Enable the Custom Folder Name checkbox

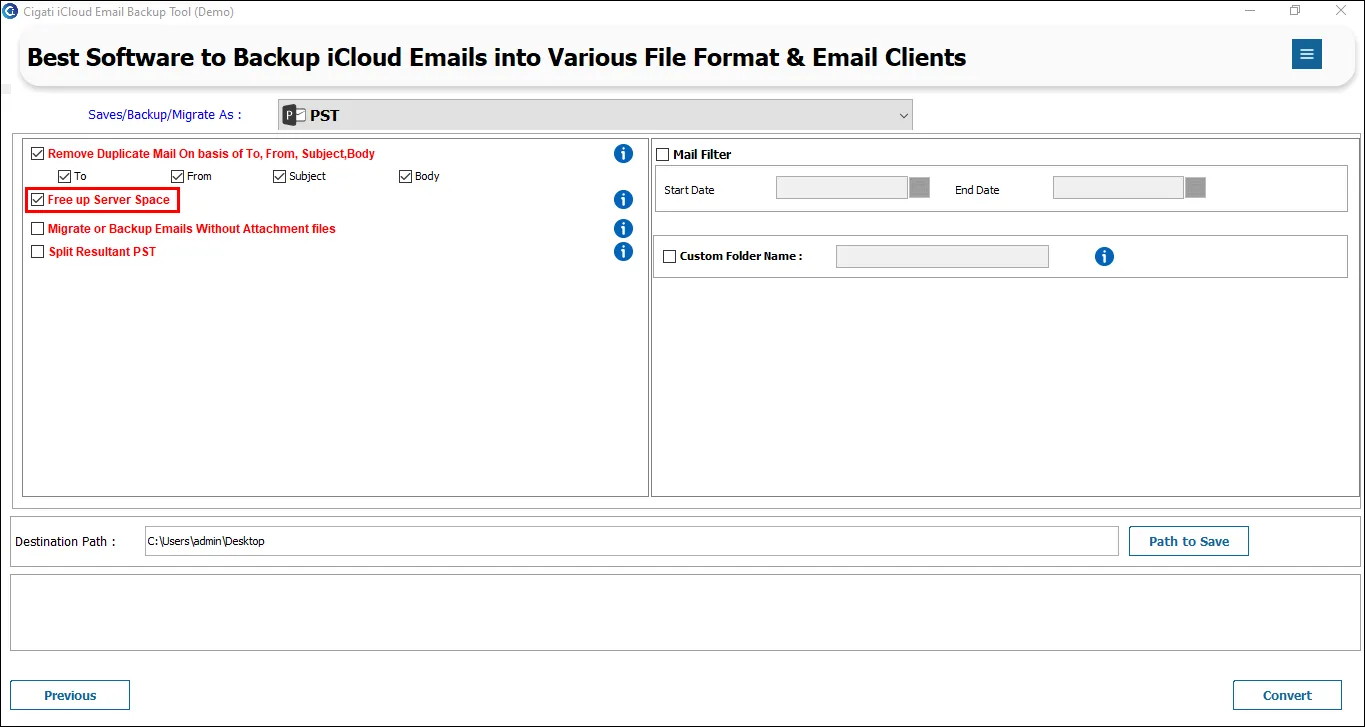tap(670, 257)
